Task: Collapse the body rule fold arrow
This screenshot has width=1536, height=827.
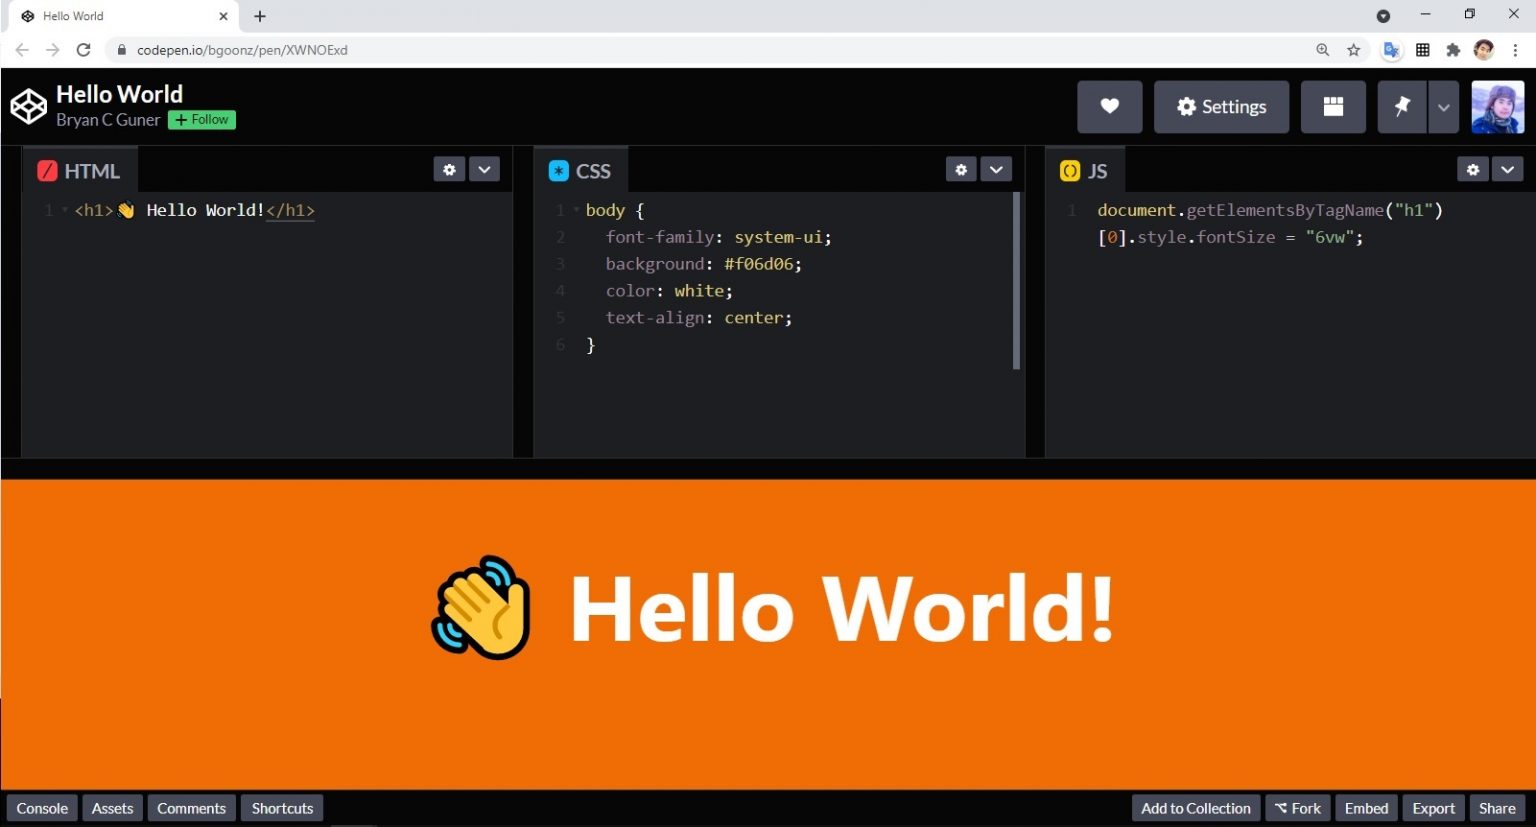Action: pos(576,210)
